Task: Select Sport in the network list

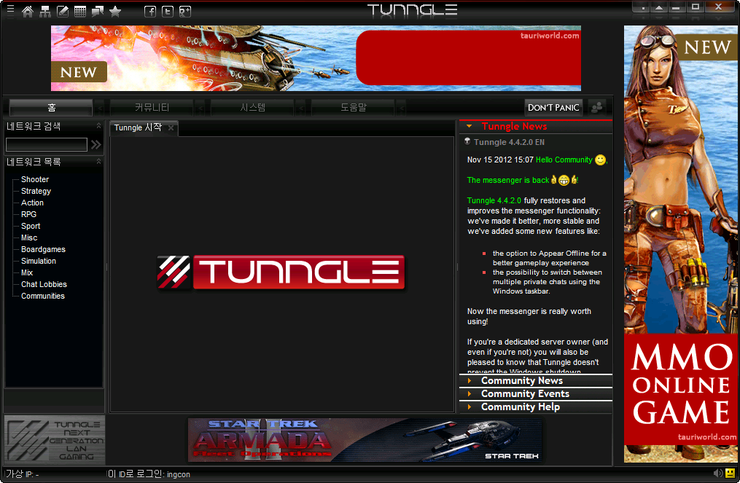Action: click(x=31, y=226)
